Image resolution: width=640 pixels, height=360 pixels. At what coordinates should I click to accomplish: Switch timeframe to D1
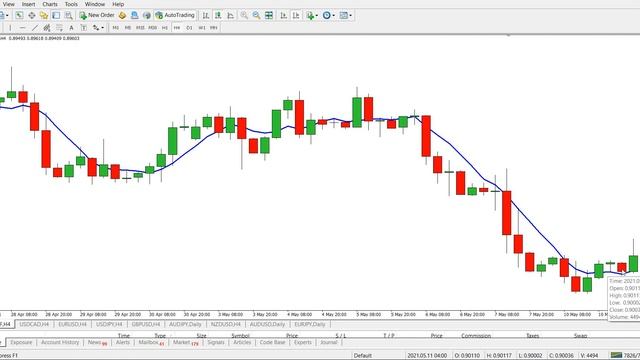189,28
